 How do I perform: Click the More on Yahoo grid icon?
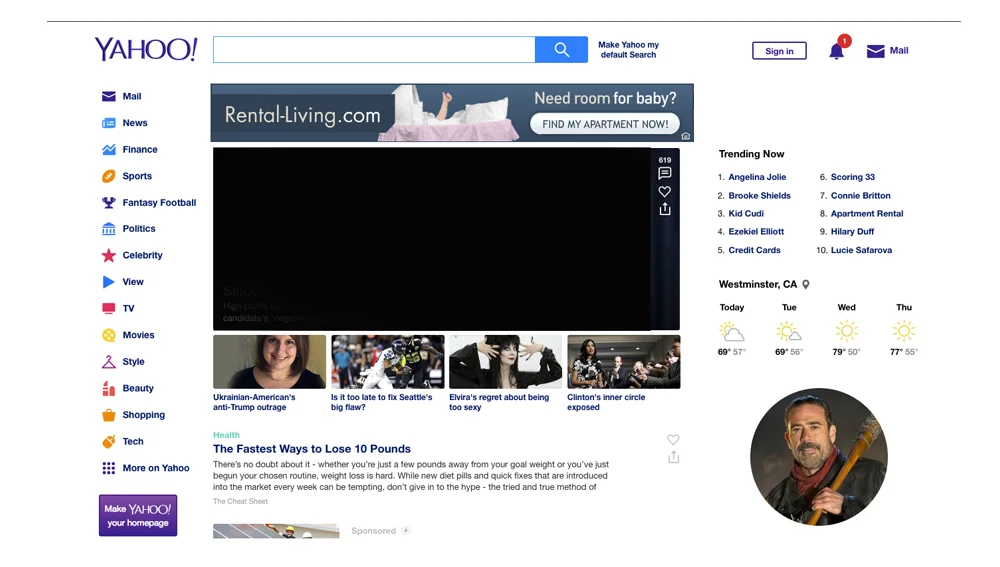click(x=109, y=468)
